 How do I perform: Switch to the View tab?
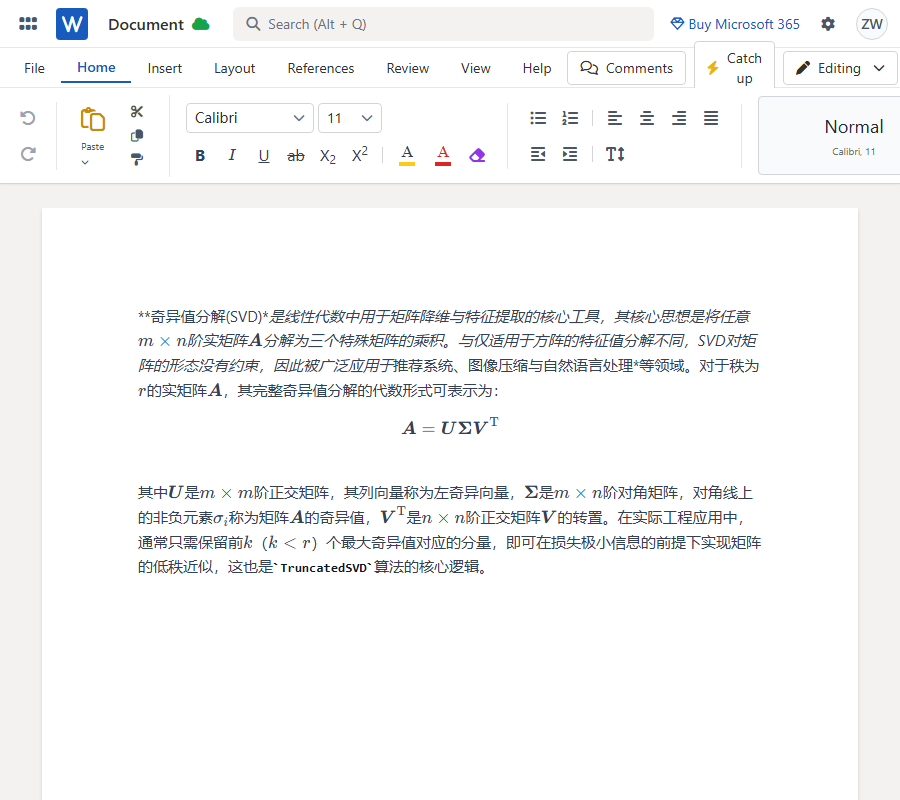pyautogui.click(x=476, y=68)
